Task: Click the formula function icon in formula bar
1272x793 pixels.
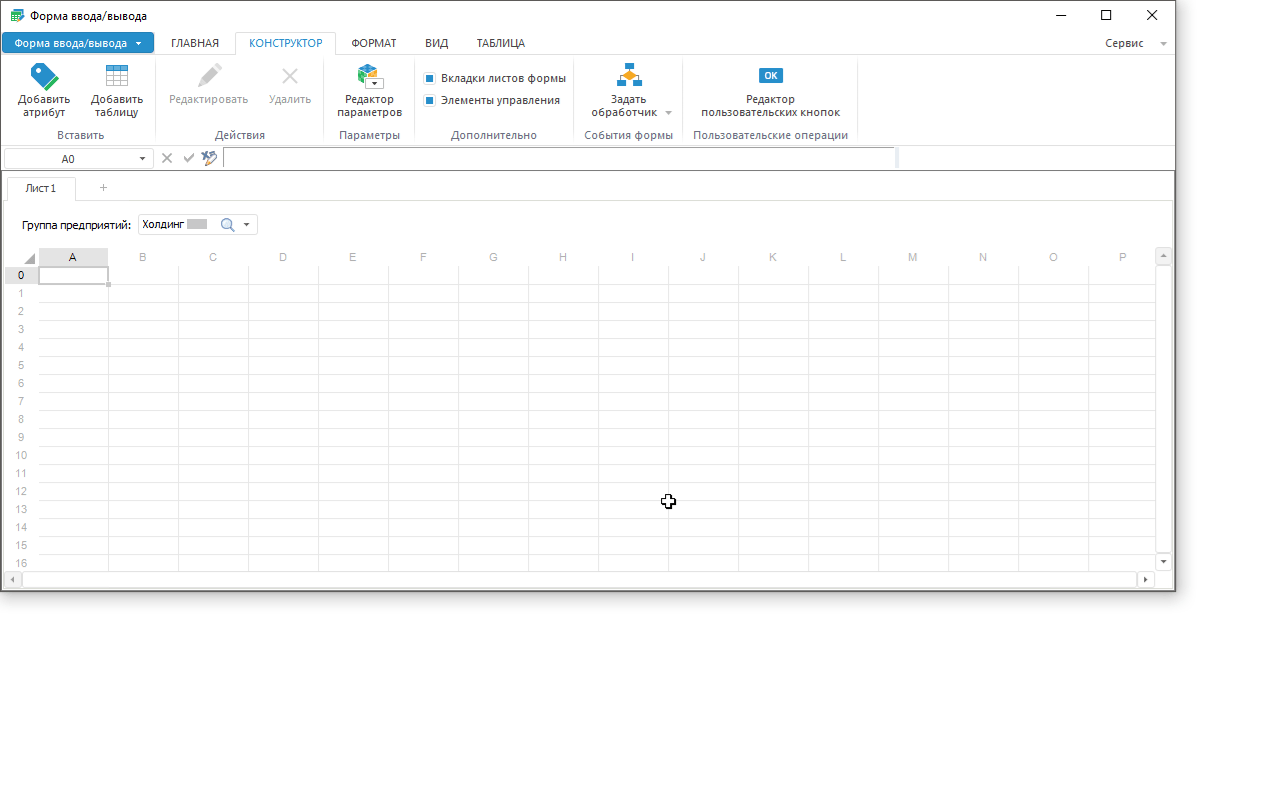Action: [x=209, y=158]
